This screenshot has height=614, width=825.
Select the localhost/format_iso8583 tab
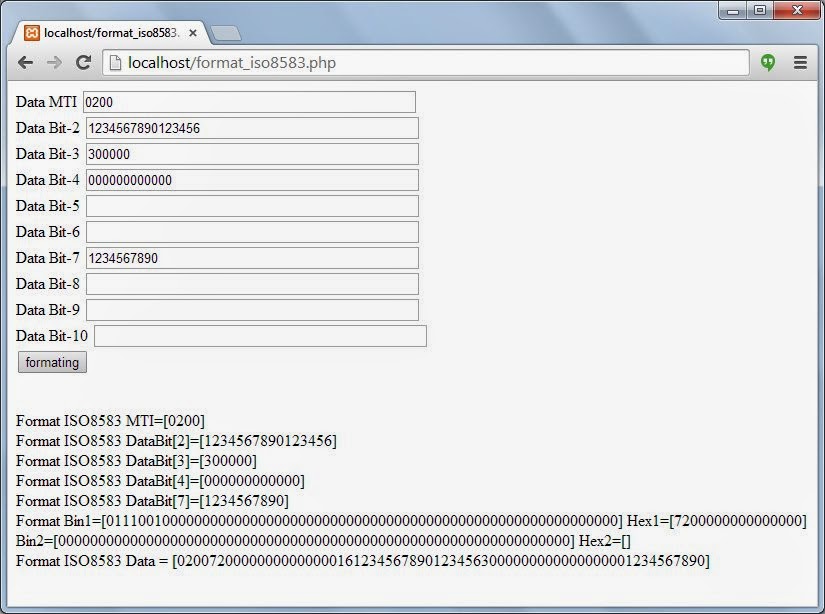(110, 33)
